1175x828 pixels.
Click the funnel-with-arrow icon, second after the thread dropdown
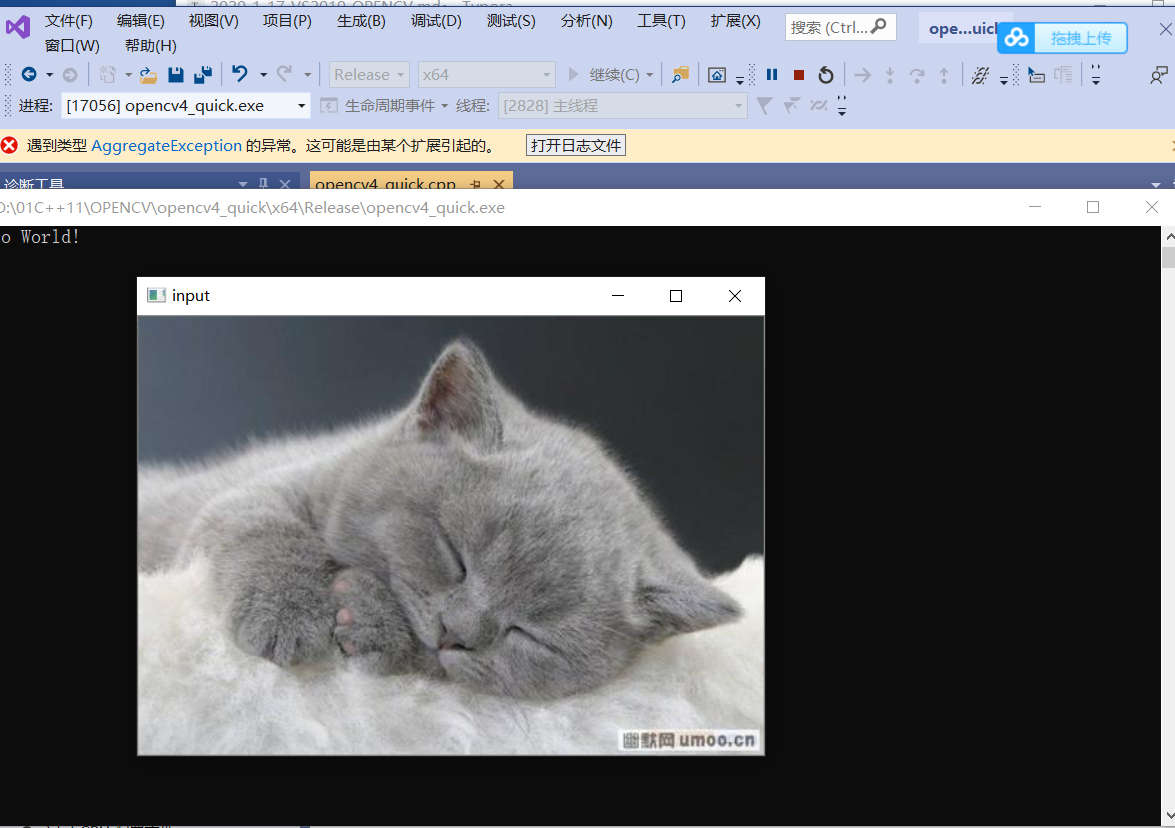791,106
